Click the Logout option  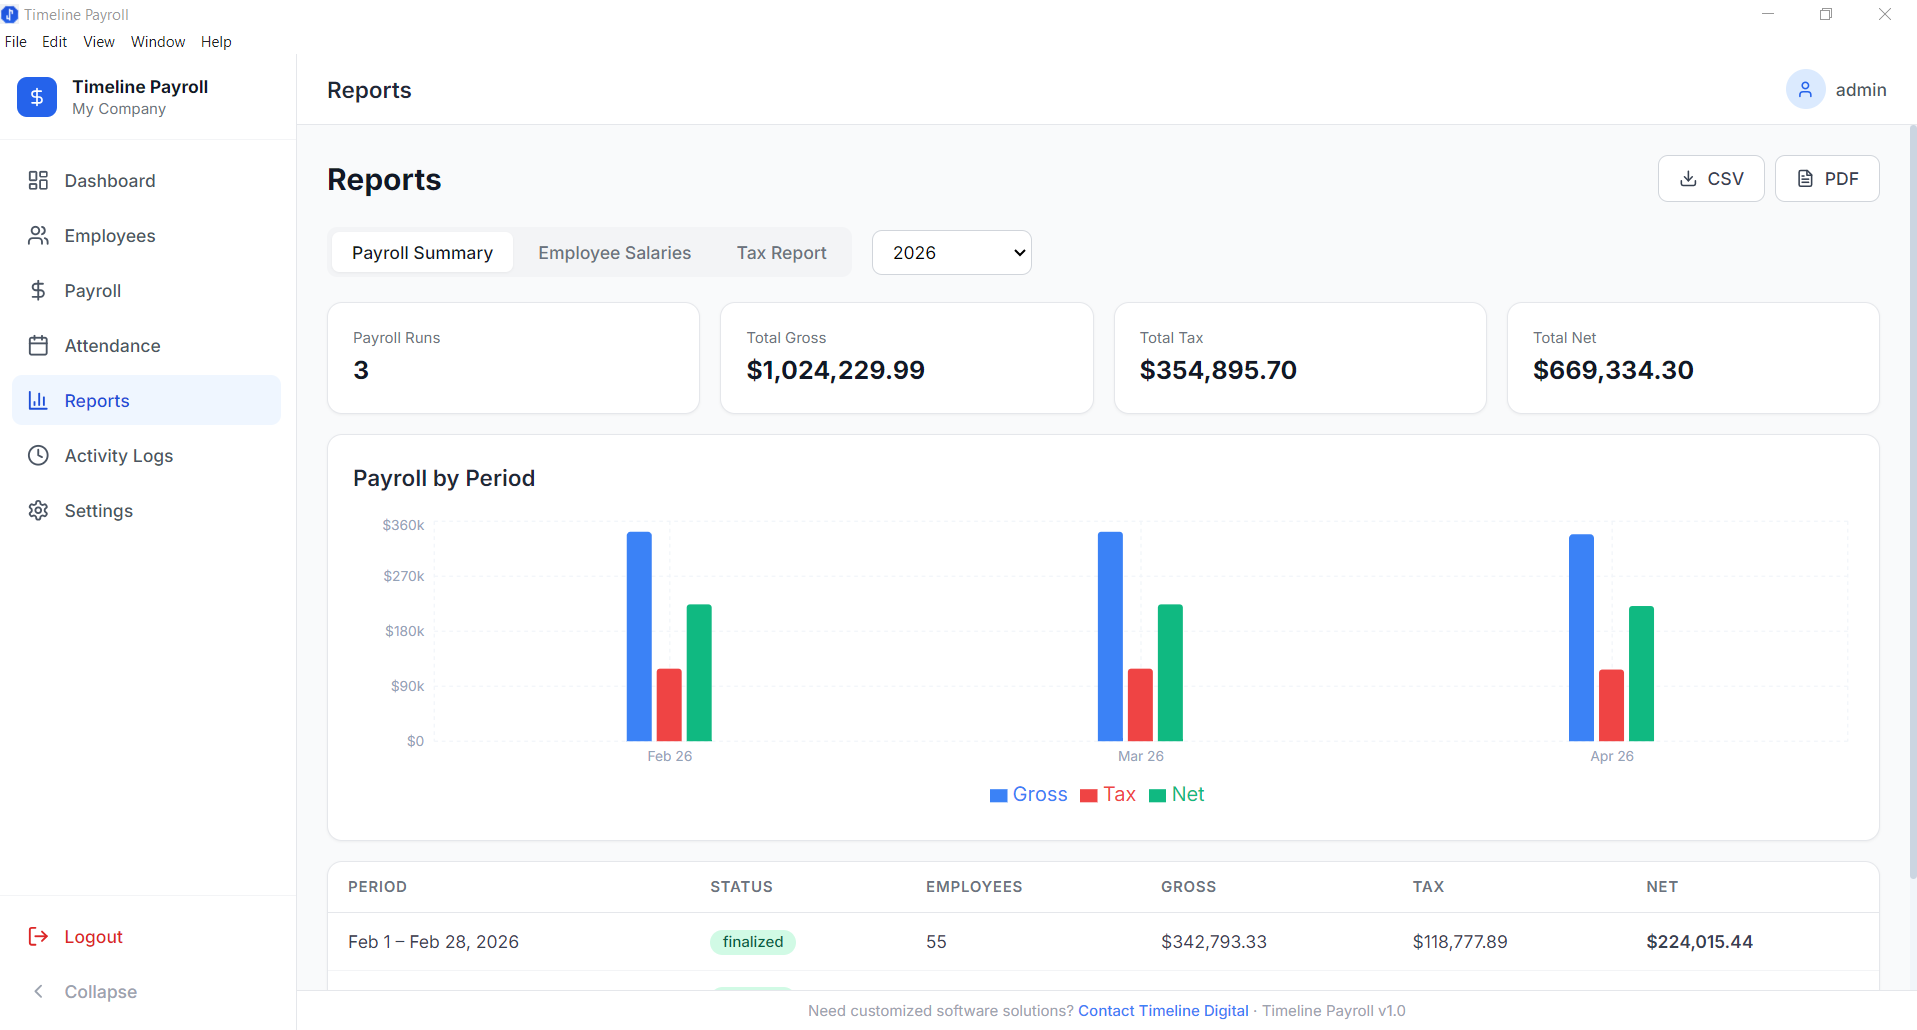91,936
